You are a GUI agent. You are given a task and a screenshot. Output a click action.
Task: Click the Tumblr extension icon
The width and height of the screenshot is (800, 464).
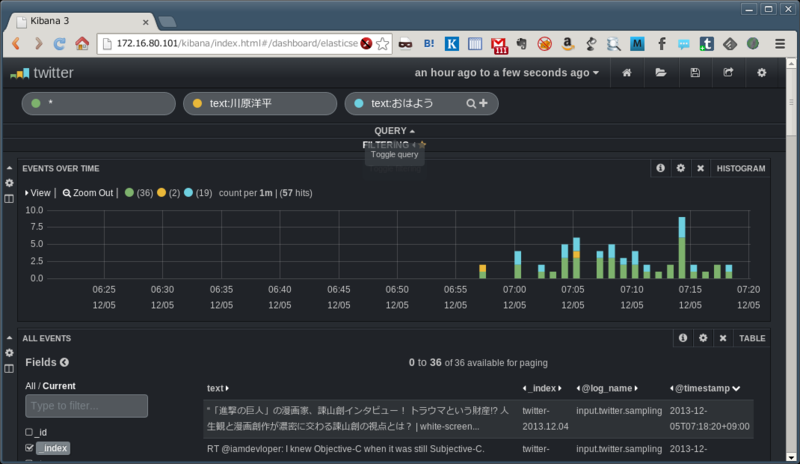pyautogui.click(x=707, y=44)
